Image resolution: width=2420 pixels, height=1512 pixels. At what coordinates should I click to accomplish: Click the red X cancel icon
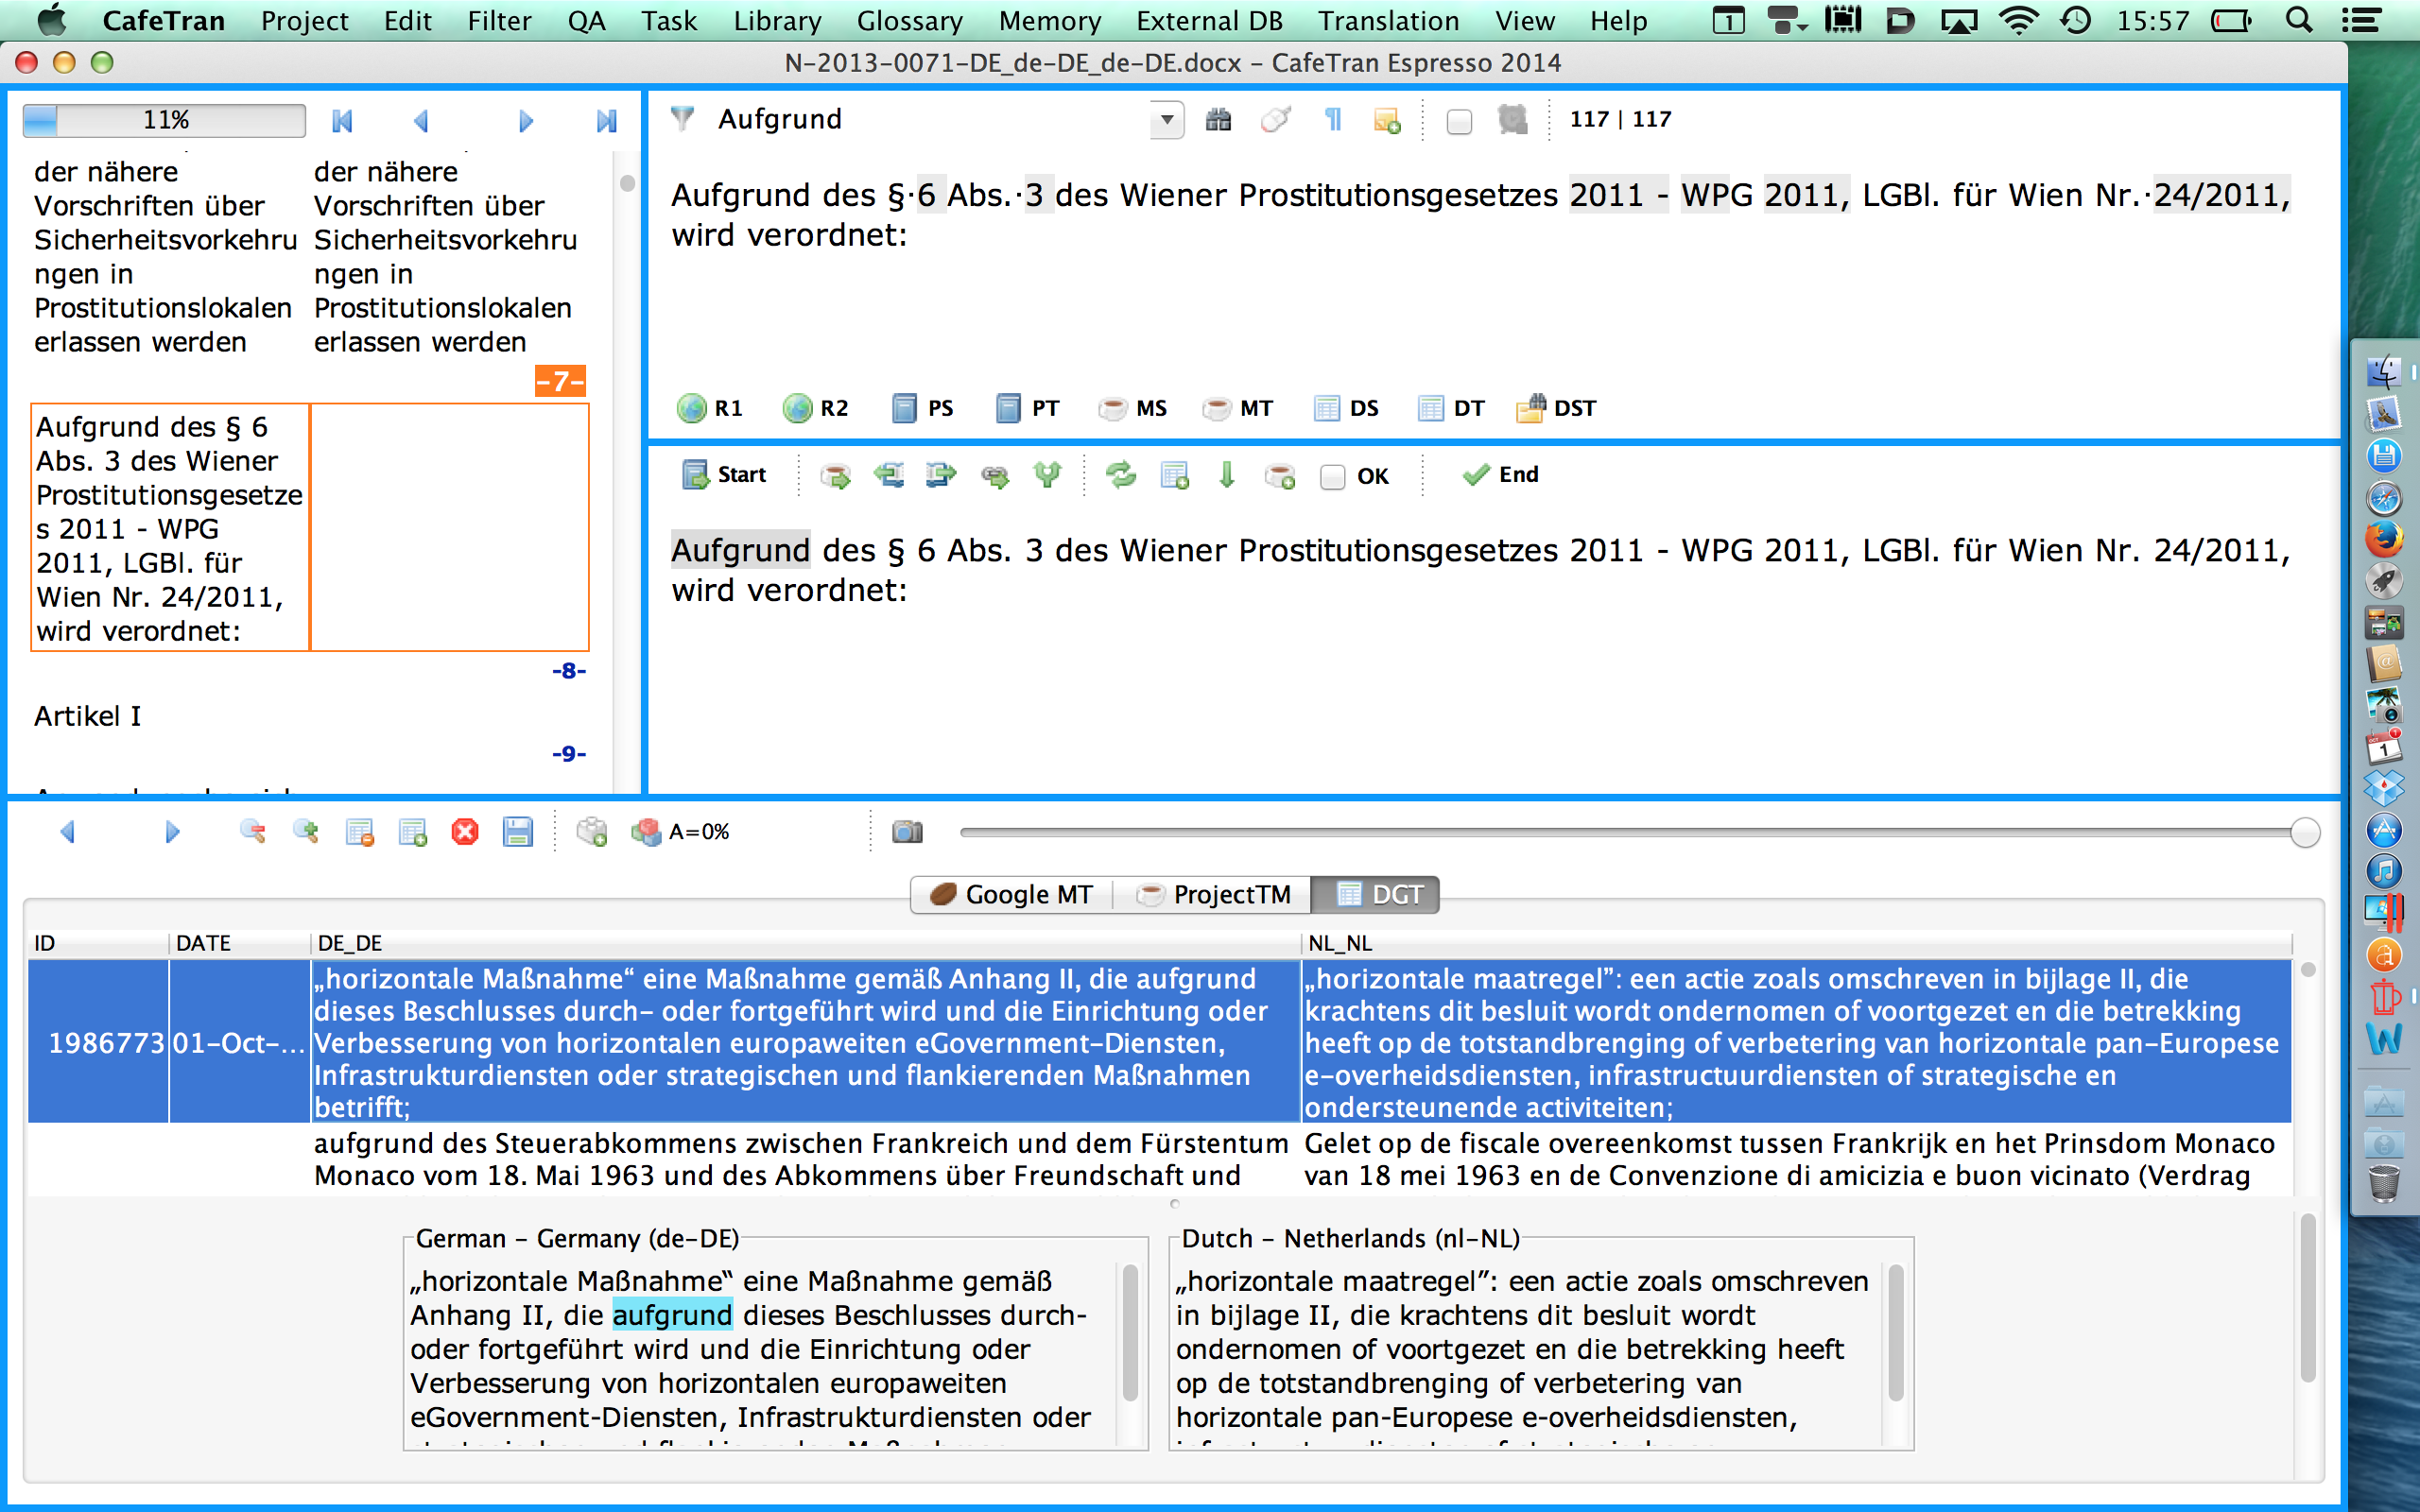pos(465,832)
